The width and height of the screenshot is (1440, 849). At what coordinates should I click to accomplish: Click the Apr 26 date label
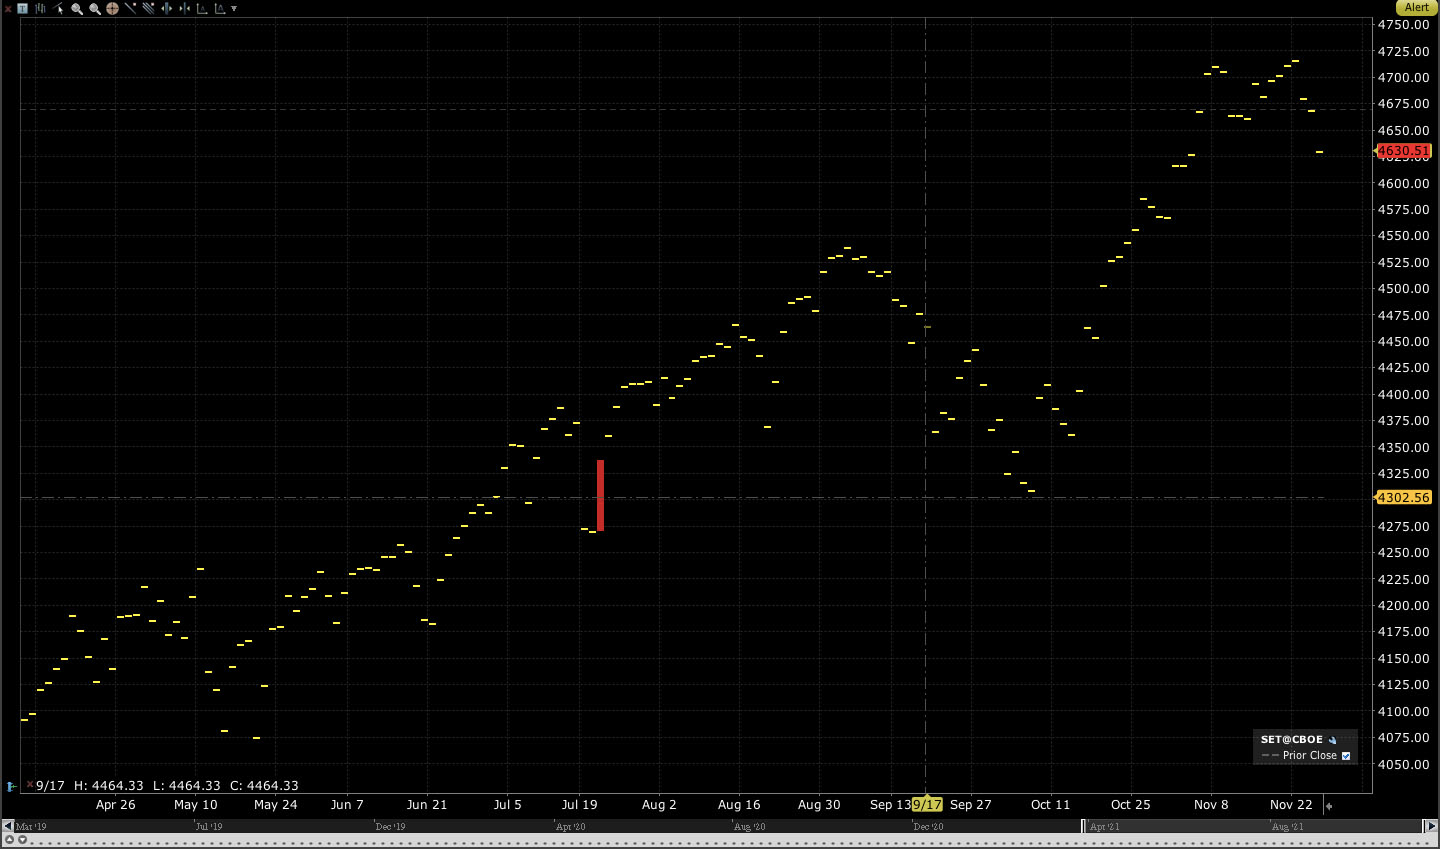click(x=116, y=804)
